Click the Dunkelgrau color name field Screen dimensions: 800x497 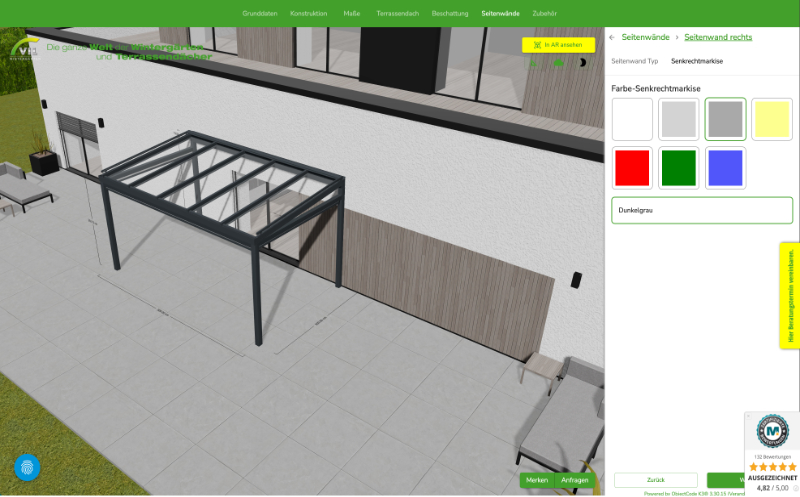coord(702,211)
